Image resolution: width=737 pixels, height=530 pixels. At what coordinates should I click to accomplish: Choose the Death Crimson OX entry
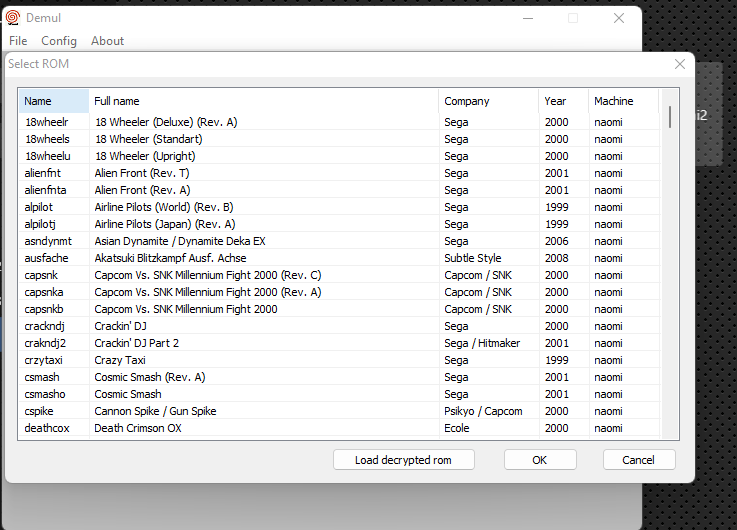[x=339, y=428]
